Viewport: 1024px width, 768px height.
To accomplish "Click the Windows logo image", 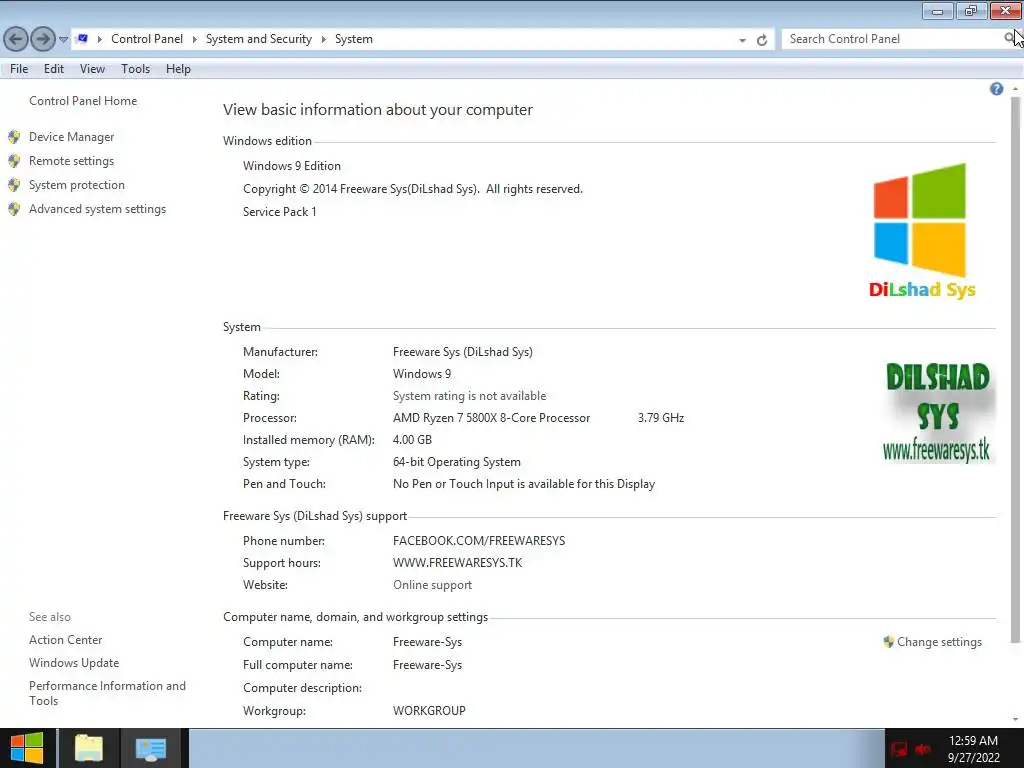I will tap(920, 220).
